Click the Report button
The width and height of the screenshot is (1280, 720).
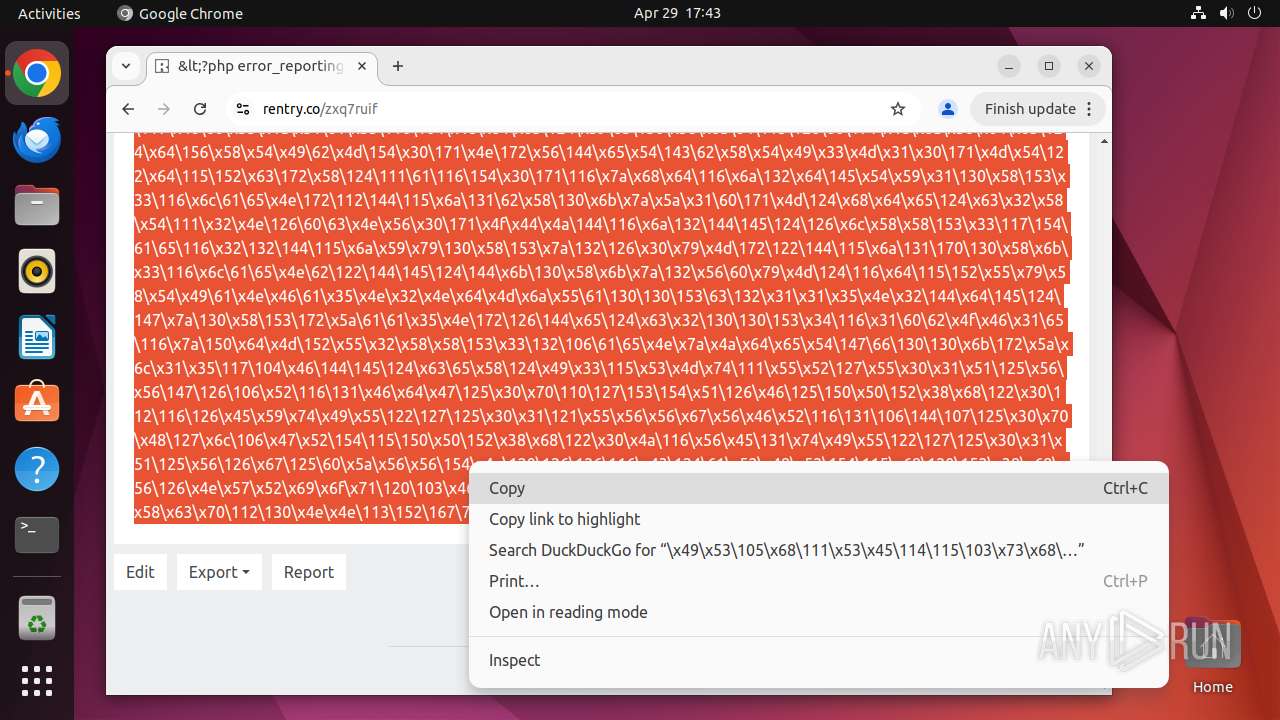(308, 572)
